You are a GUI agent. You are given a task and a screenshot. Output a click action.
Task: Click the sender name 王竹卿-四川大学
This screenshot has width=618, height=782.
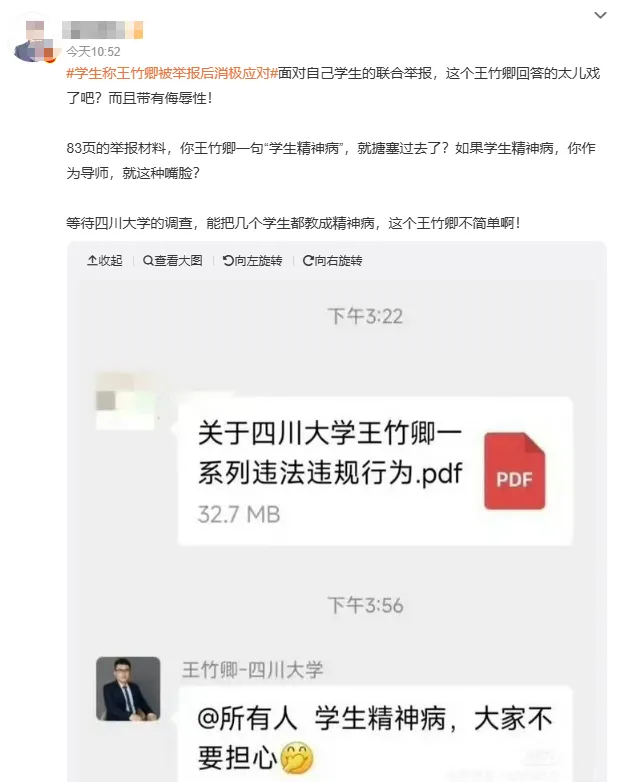pos(252,669)
